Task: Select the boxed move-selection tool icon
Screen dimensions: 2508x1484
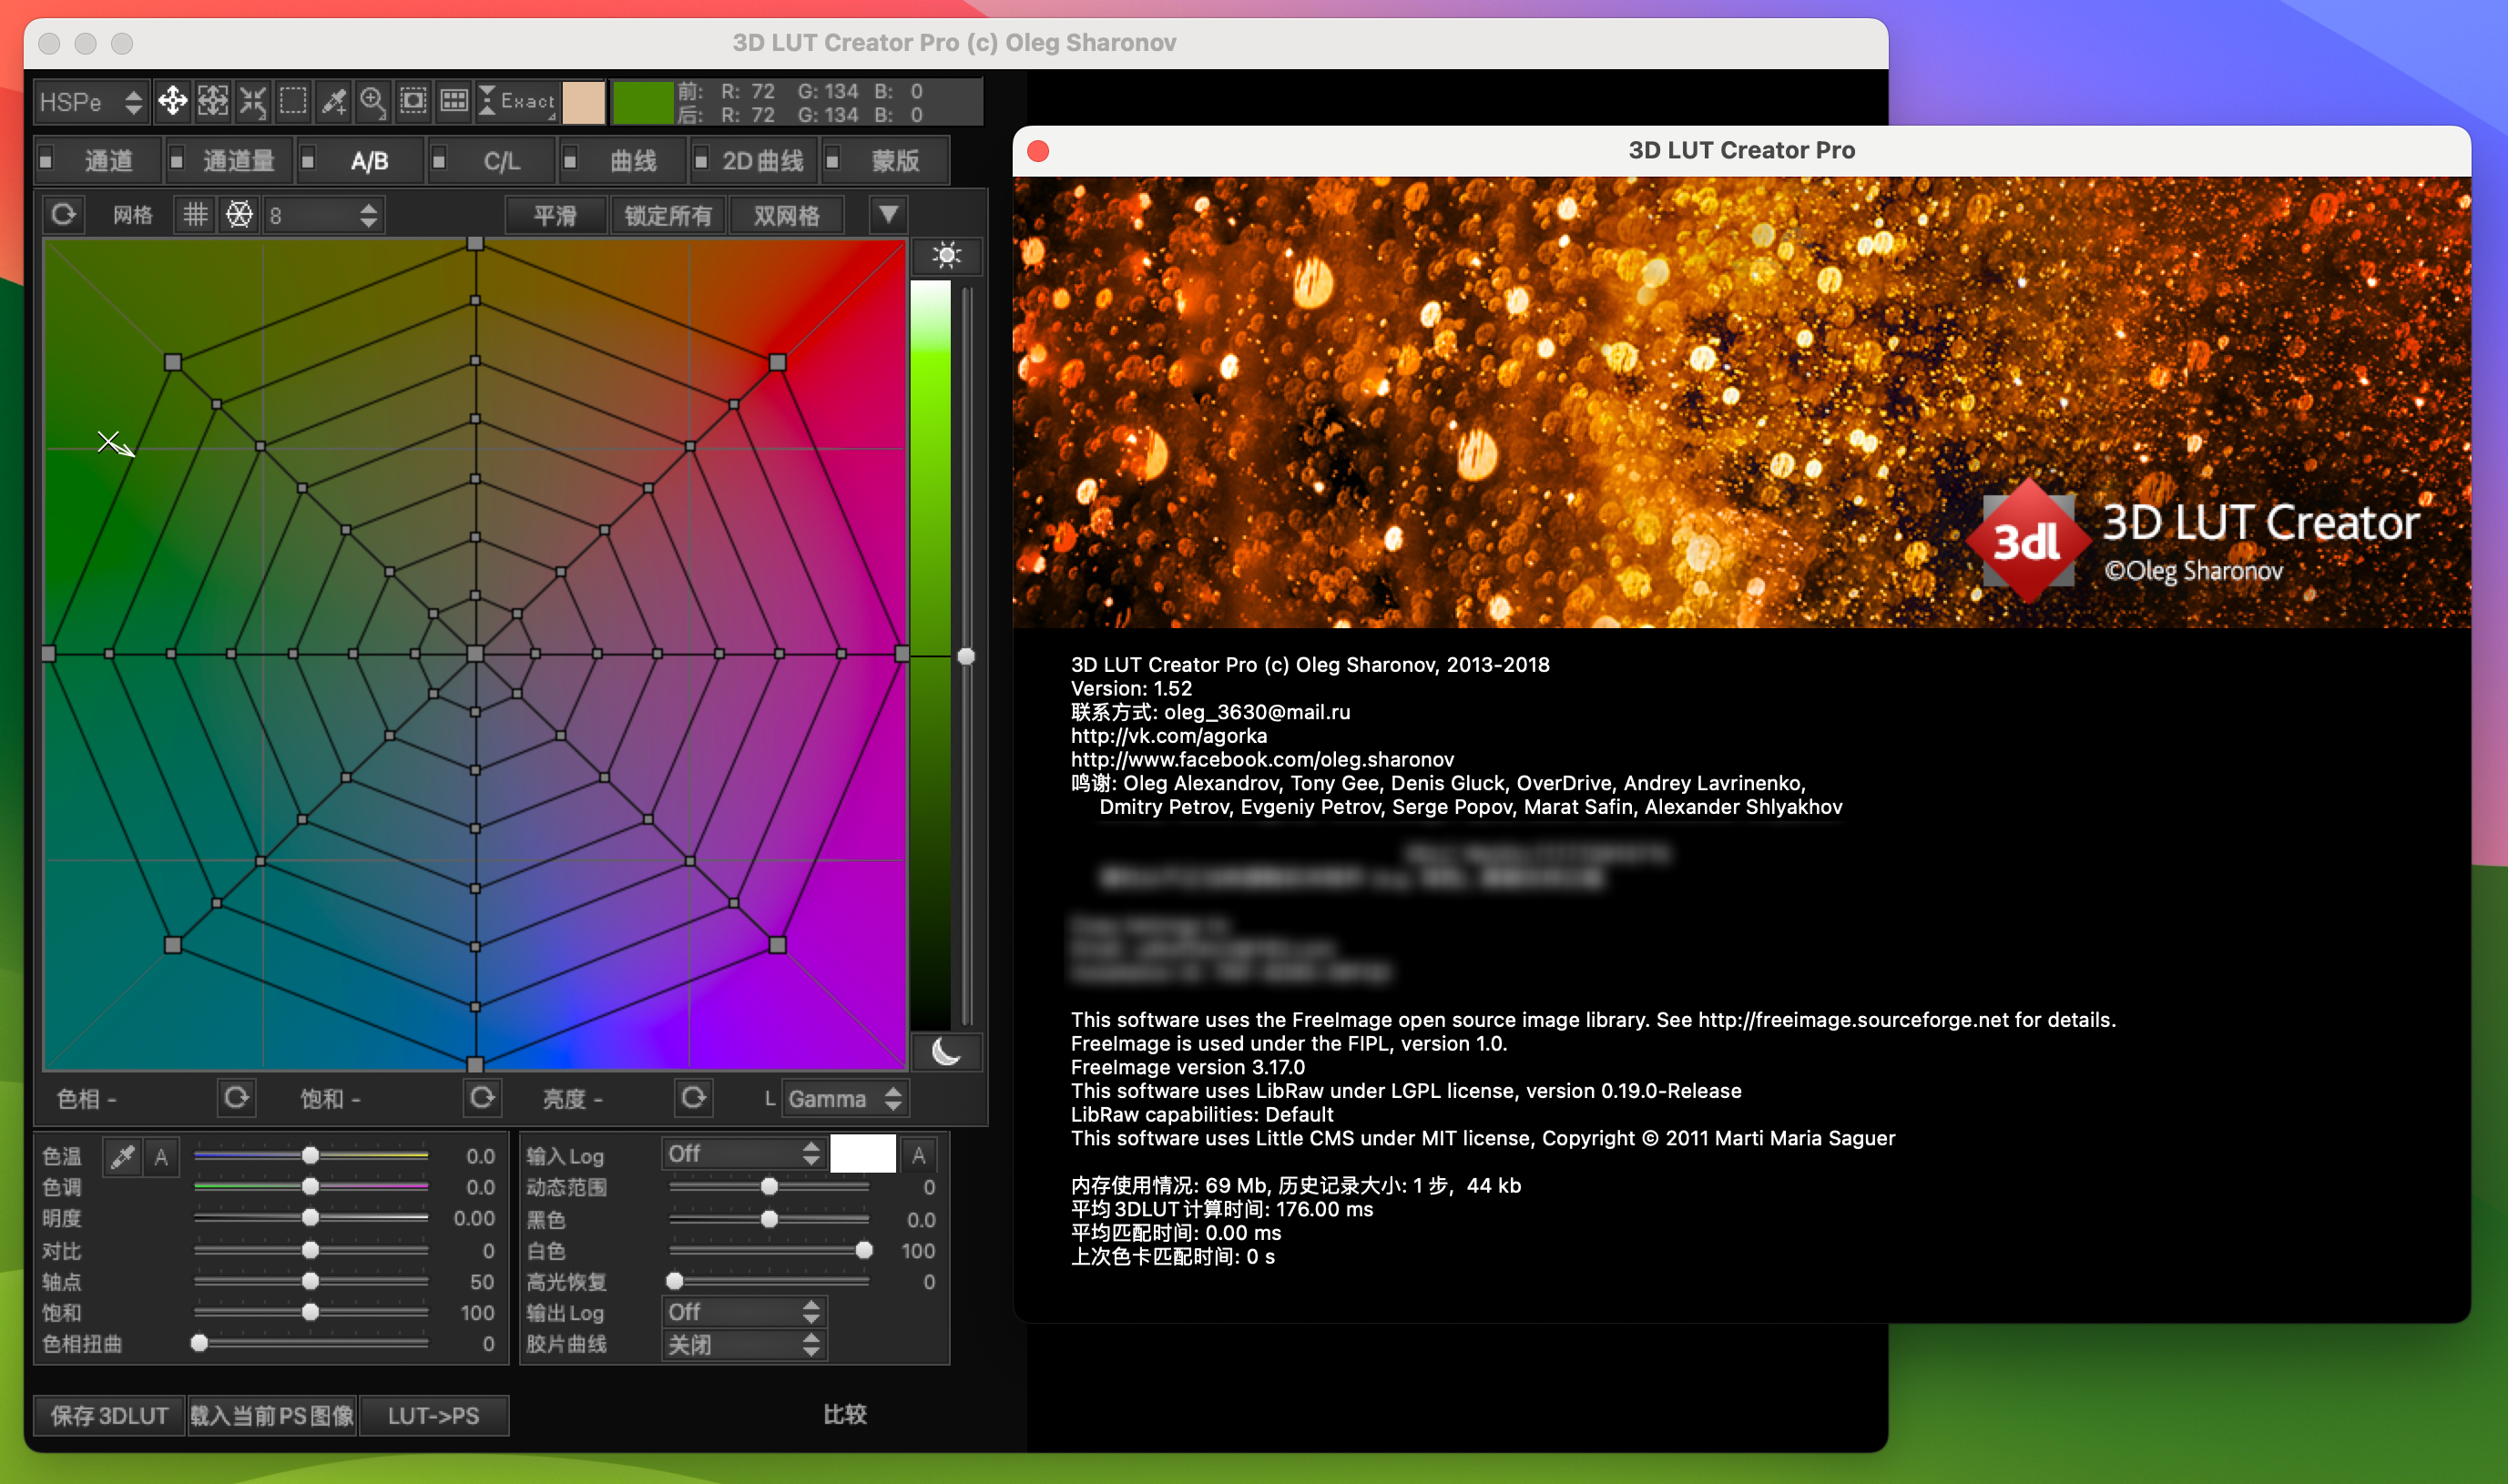Action: [x=213, y=101]
